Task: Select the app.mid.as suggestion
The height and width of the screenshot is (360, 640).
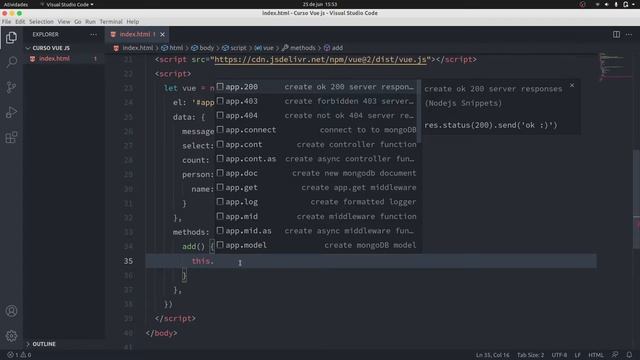Action: click(x=316, y=231)
